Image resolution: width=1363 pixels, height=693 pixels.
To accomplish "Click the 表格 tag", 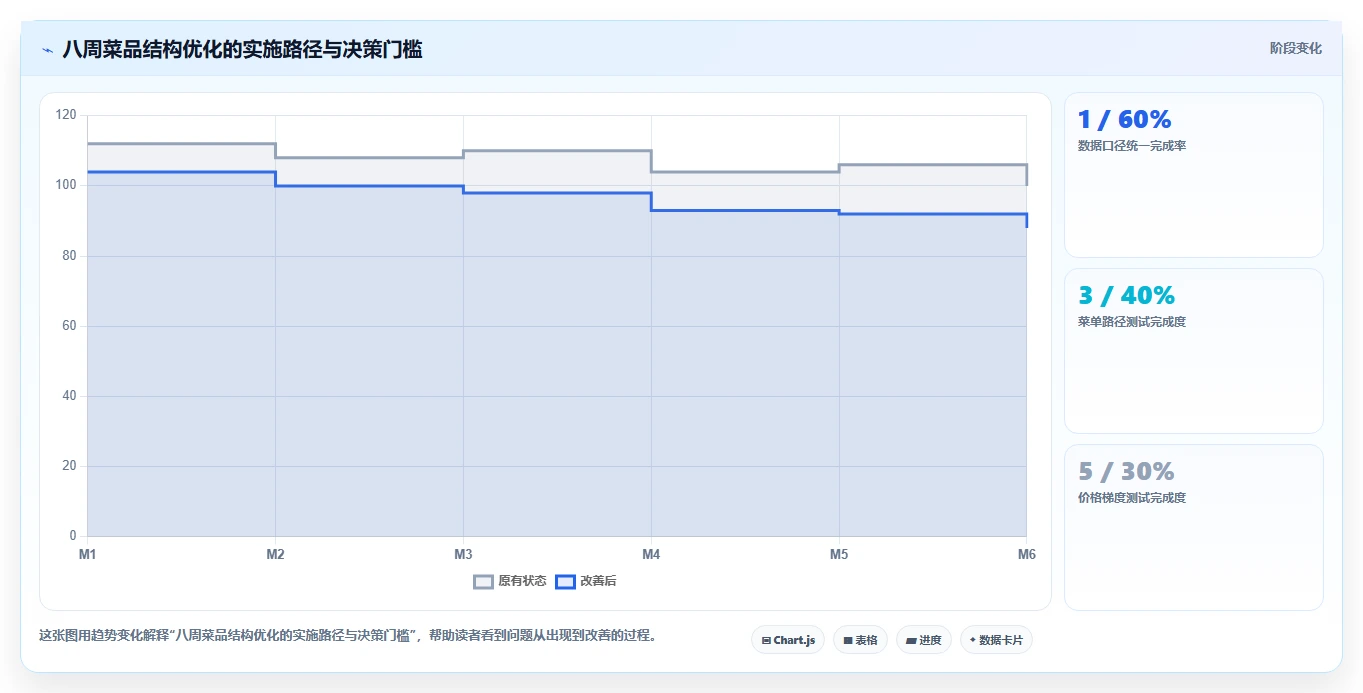I will pos(860,640).
